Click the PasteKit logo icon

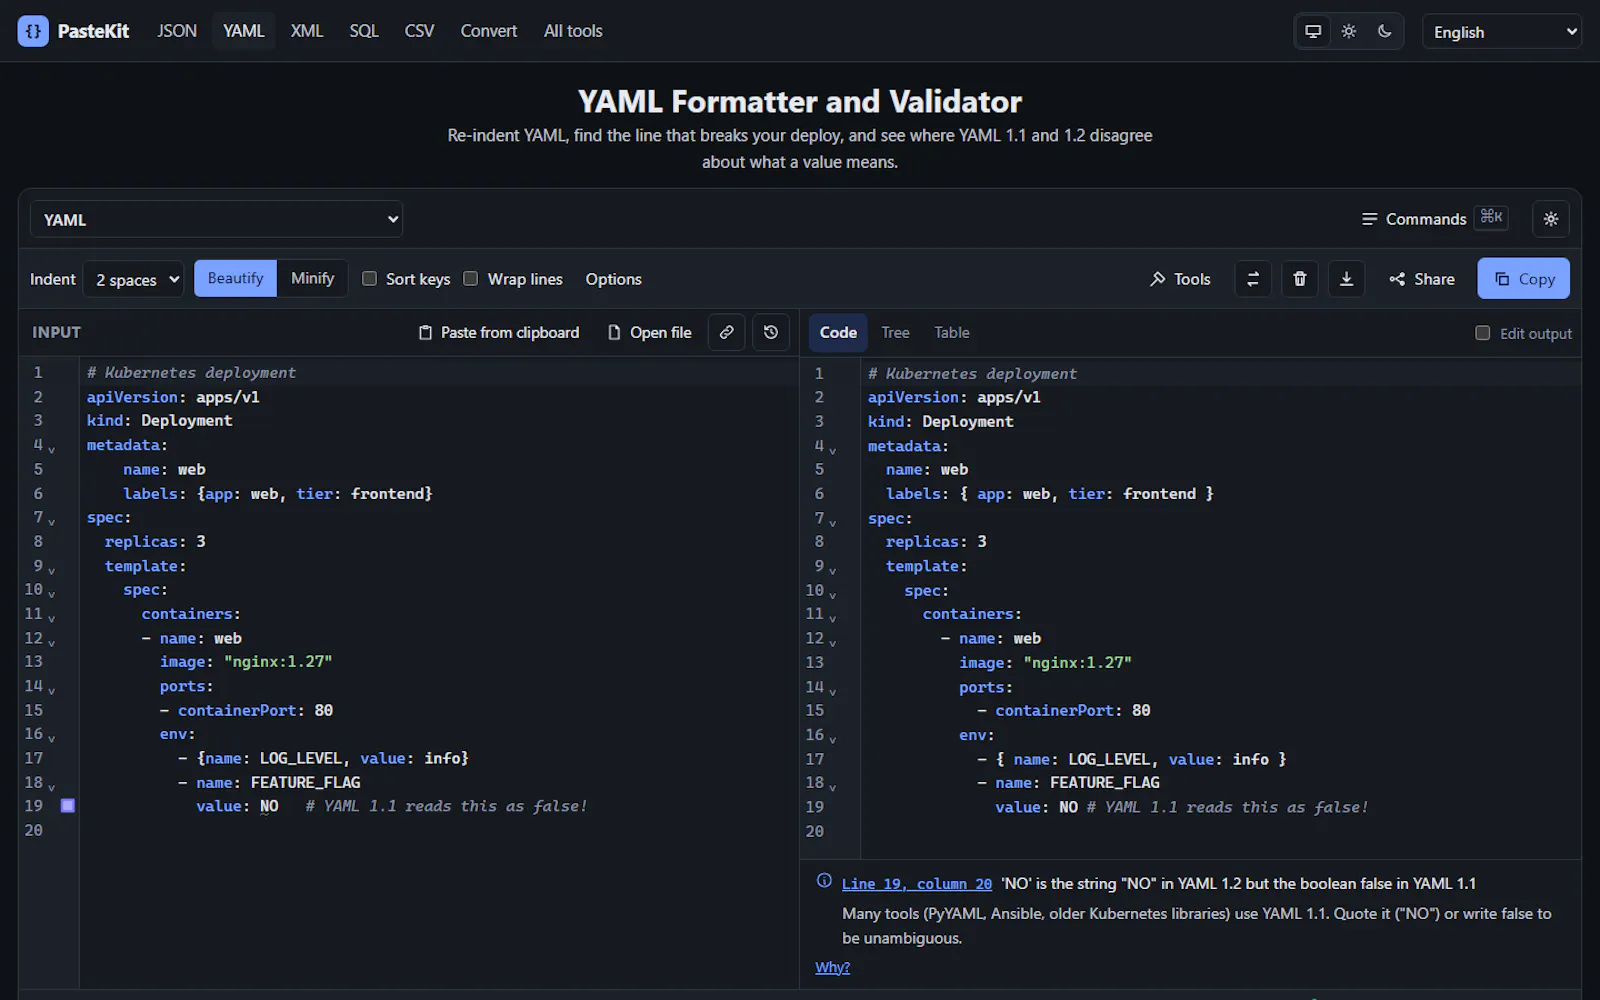[33, 31]
